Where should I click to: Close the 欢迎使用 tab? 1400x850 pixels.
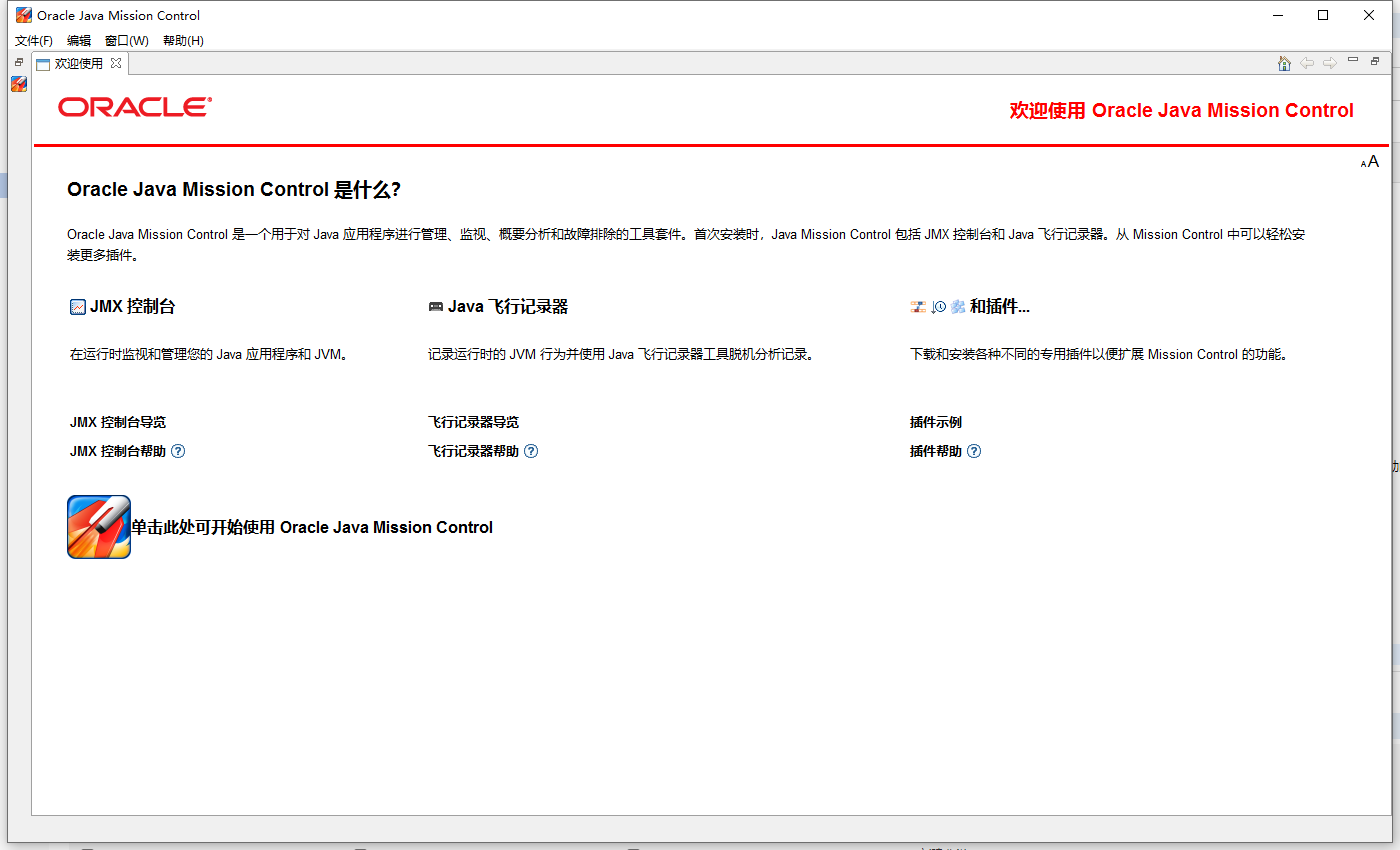coord(116,63)
